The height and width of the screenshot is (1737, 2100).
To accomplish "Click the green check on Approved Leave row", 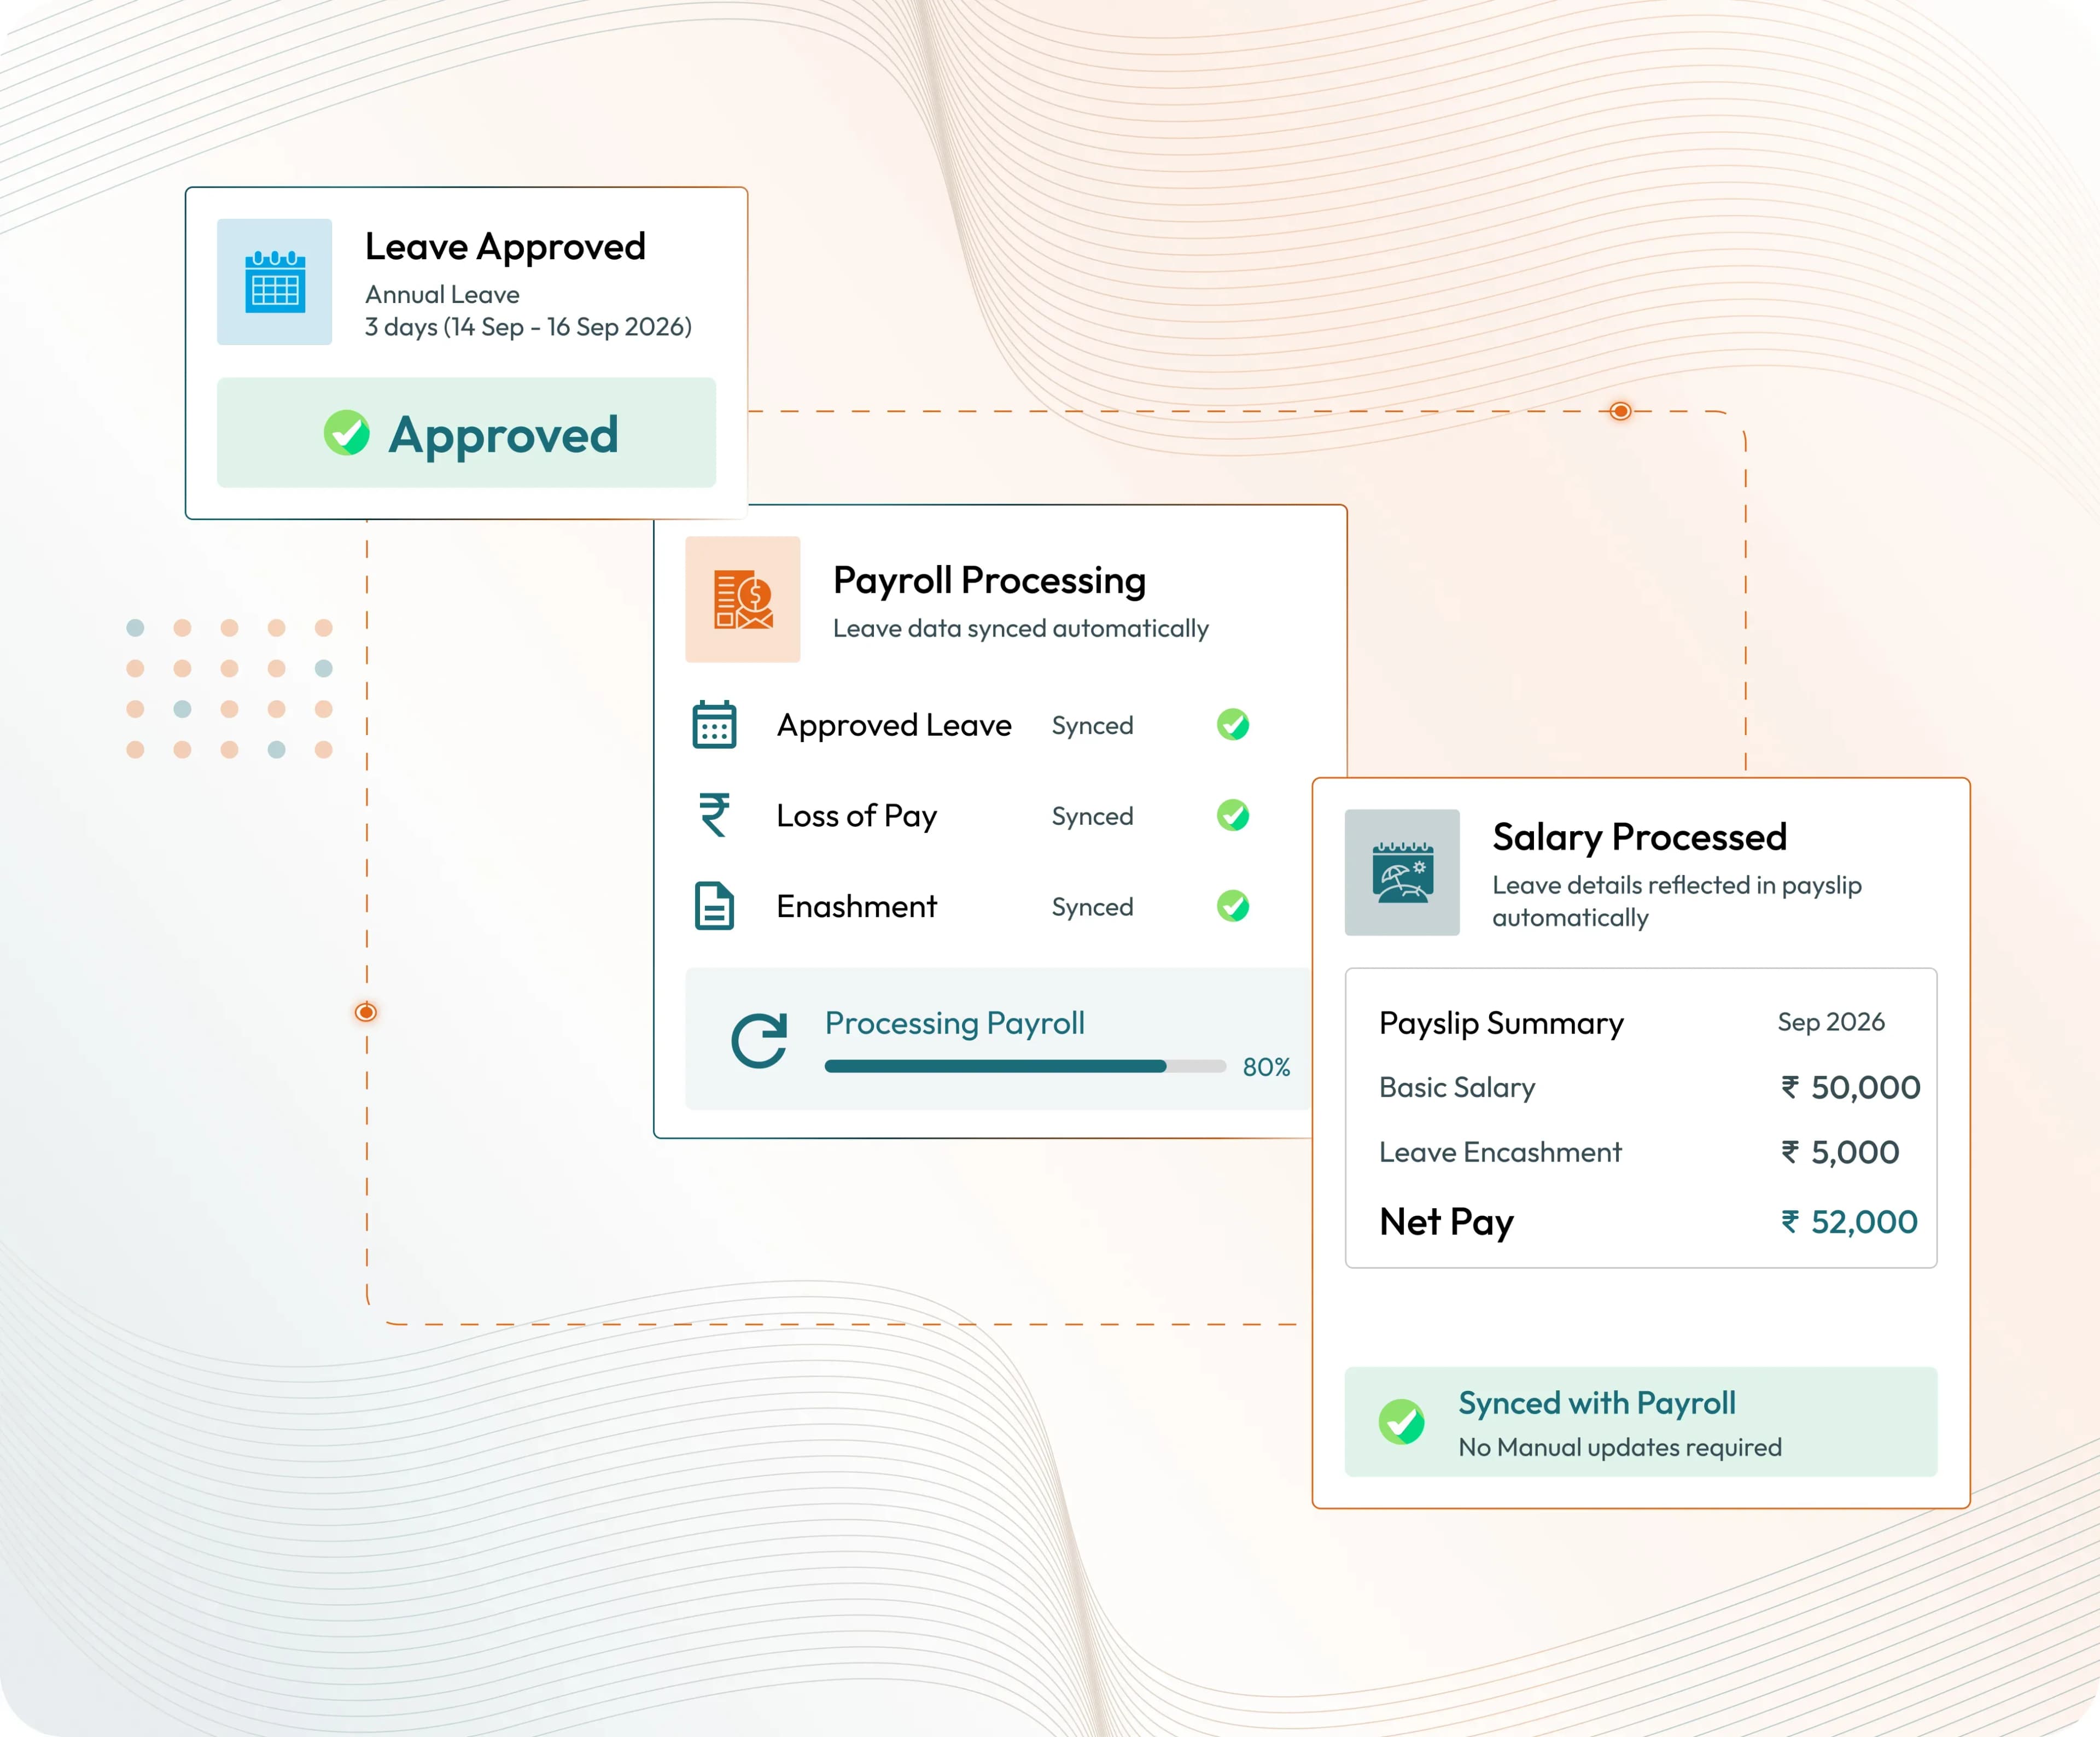I will pos(1233,725).
